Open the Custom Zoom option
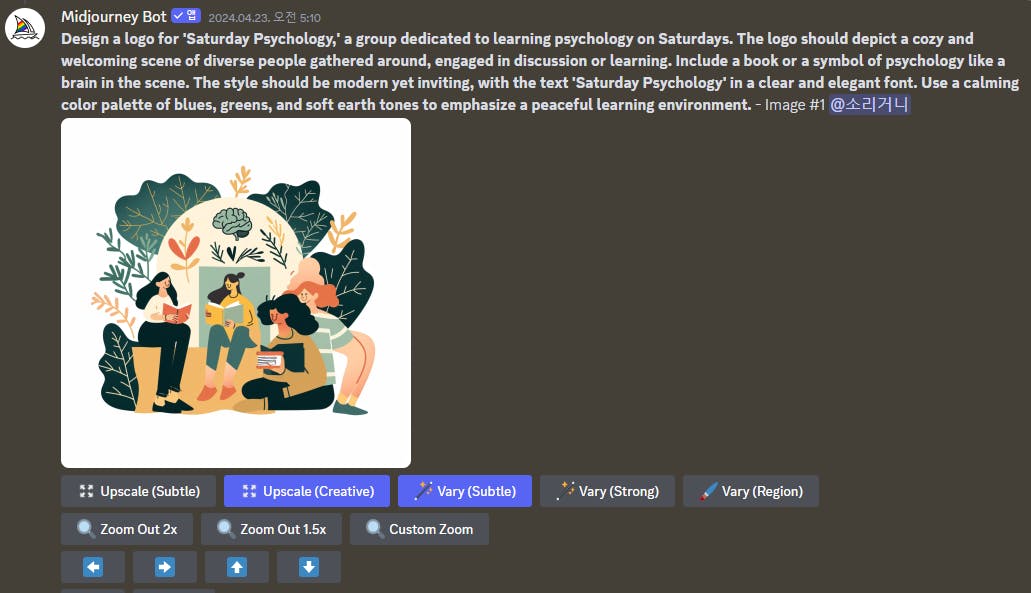The image size is (1031, 593). pos(420,529)
